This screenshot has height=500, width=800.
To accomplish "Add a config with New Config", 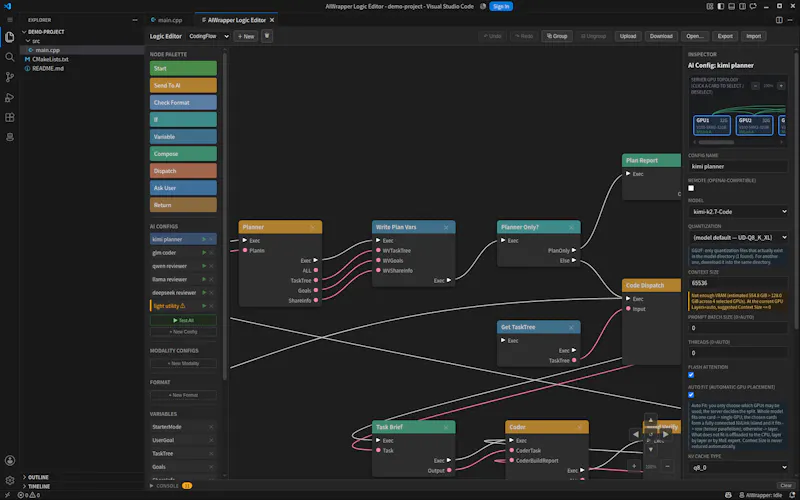I will [x=183, y=332].
